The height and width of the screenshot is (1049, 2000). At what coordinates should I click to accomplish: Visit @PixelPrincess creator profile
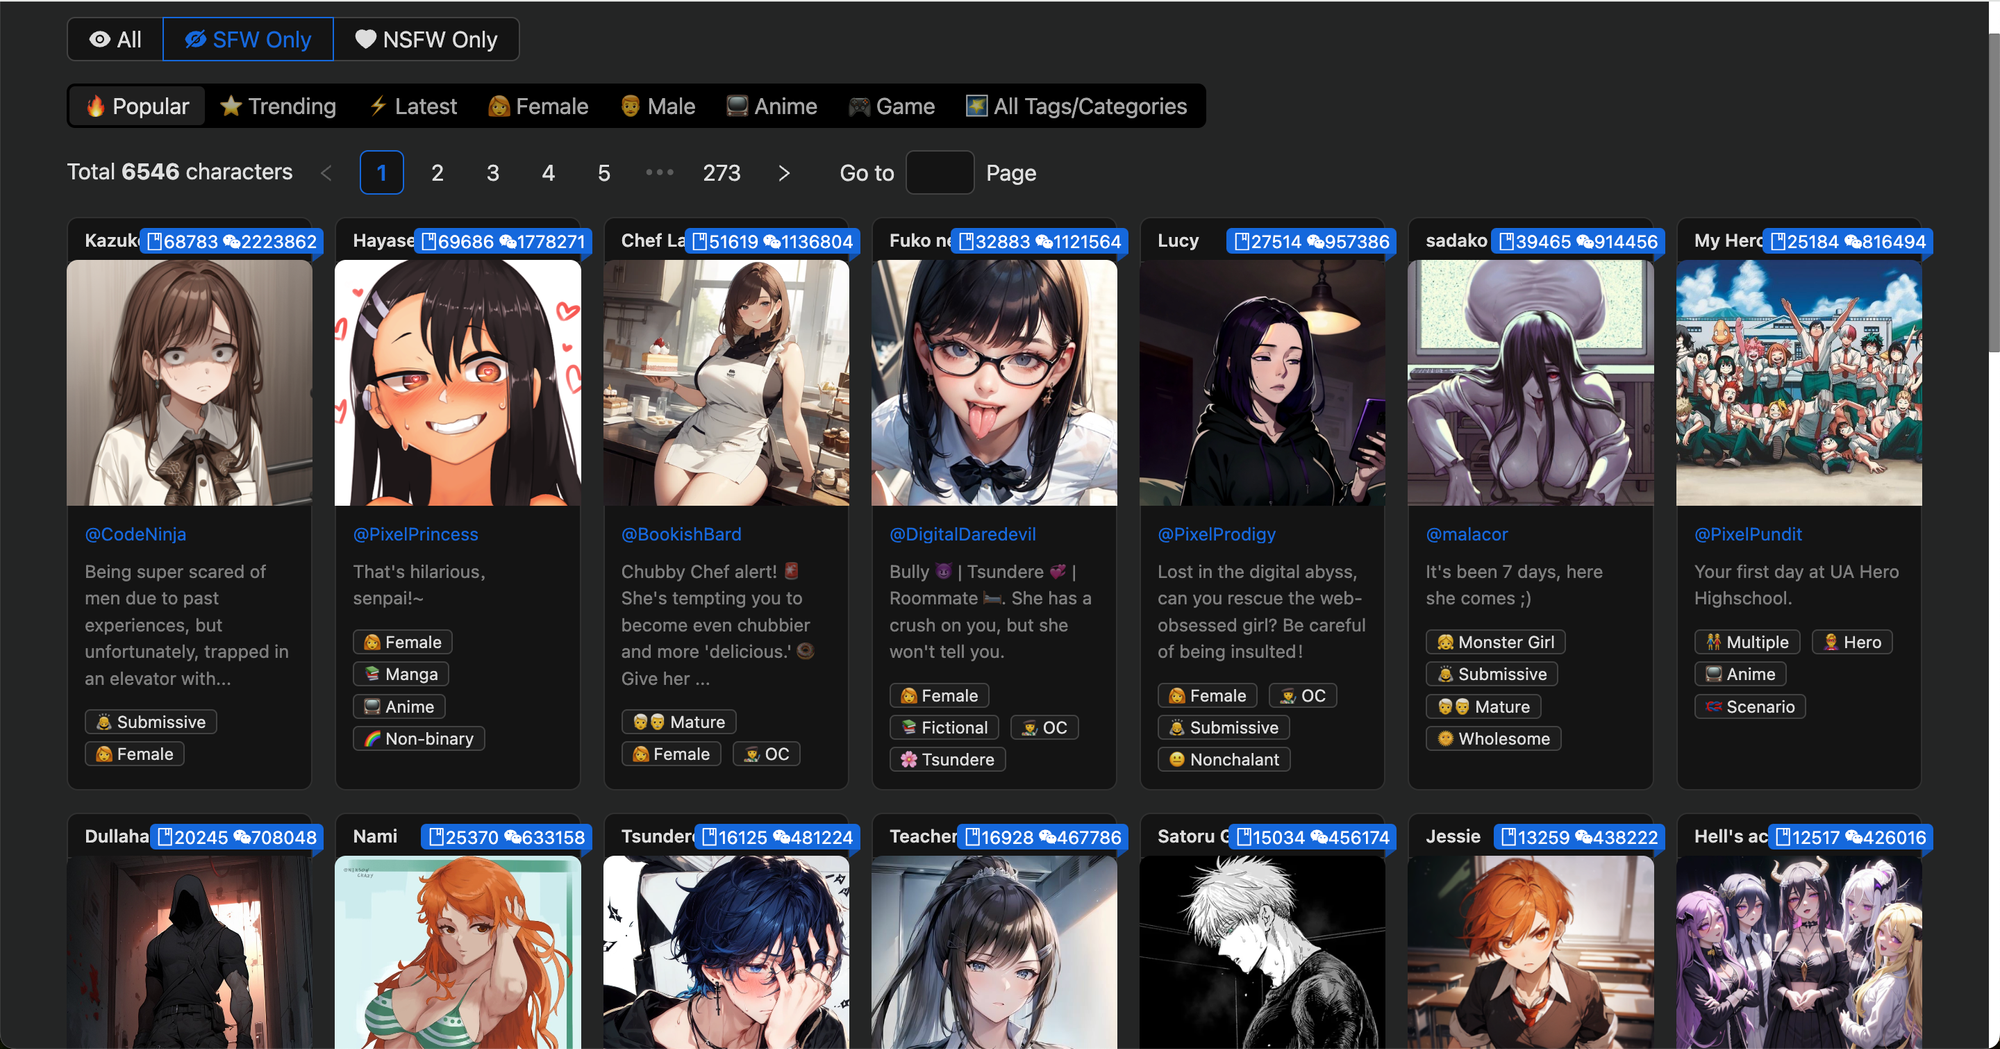pos(416,534)
